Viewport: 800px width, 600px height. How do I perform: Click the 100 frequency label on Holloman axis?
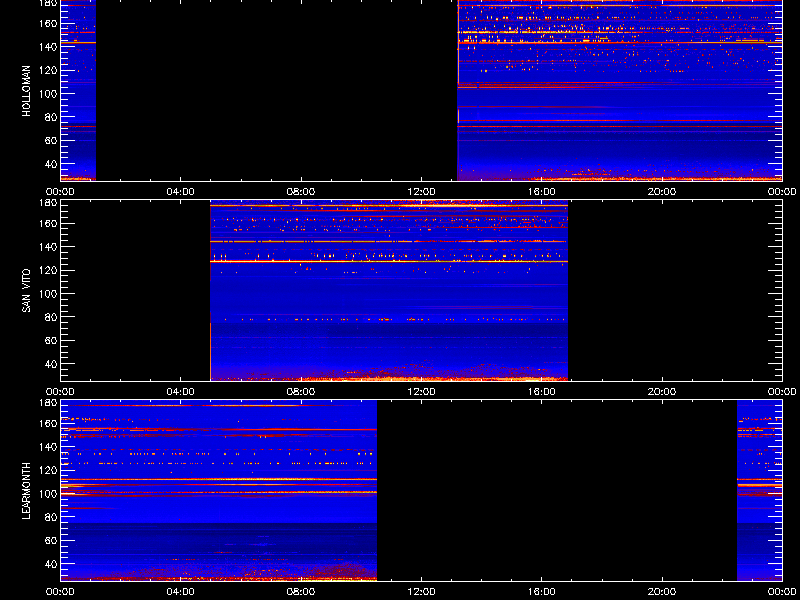(49, 93)
